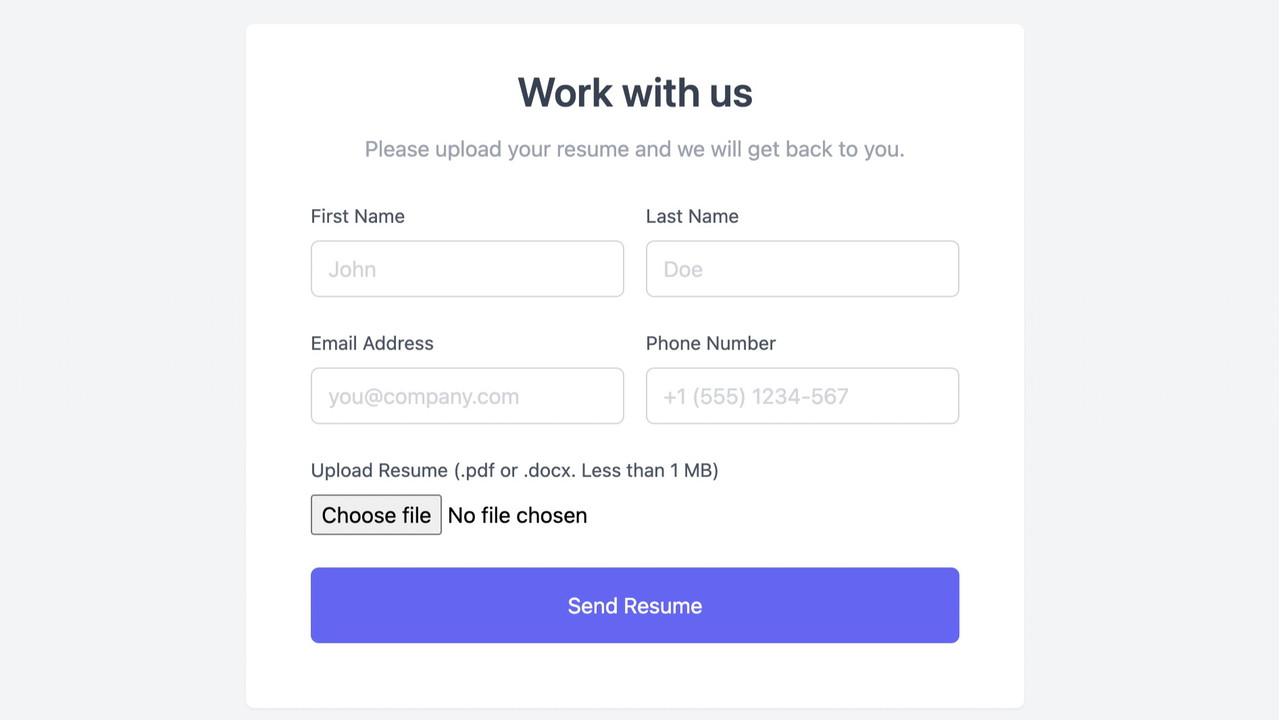This screenshot has height=720, width=1279.
Task: Click empty card area right of the heading
Action: [890, 93]
